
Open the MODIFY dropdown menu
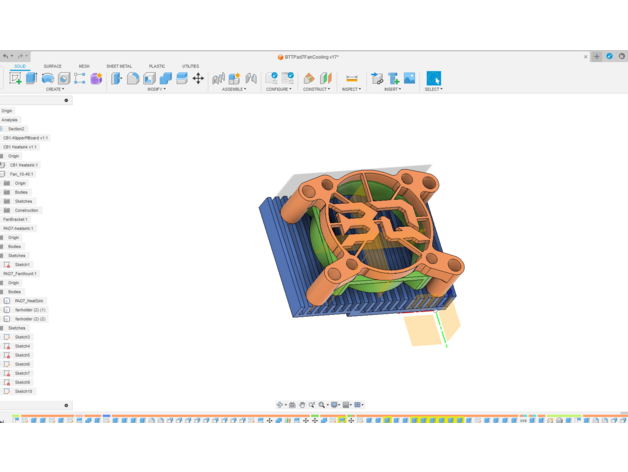pyautogui.click(x=157, y=89)
